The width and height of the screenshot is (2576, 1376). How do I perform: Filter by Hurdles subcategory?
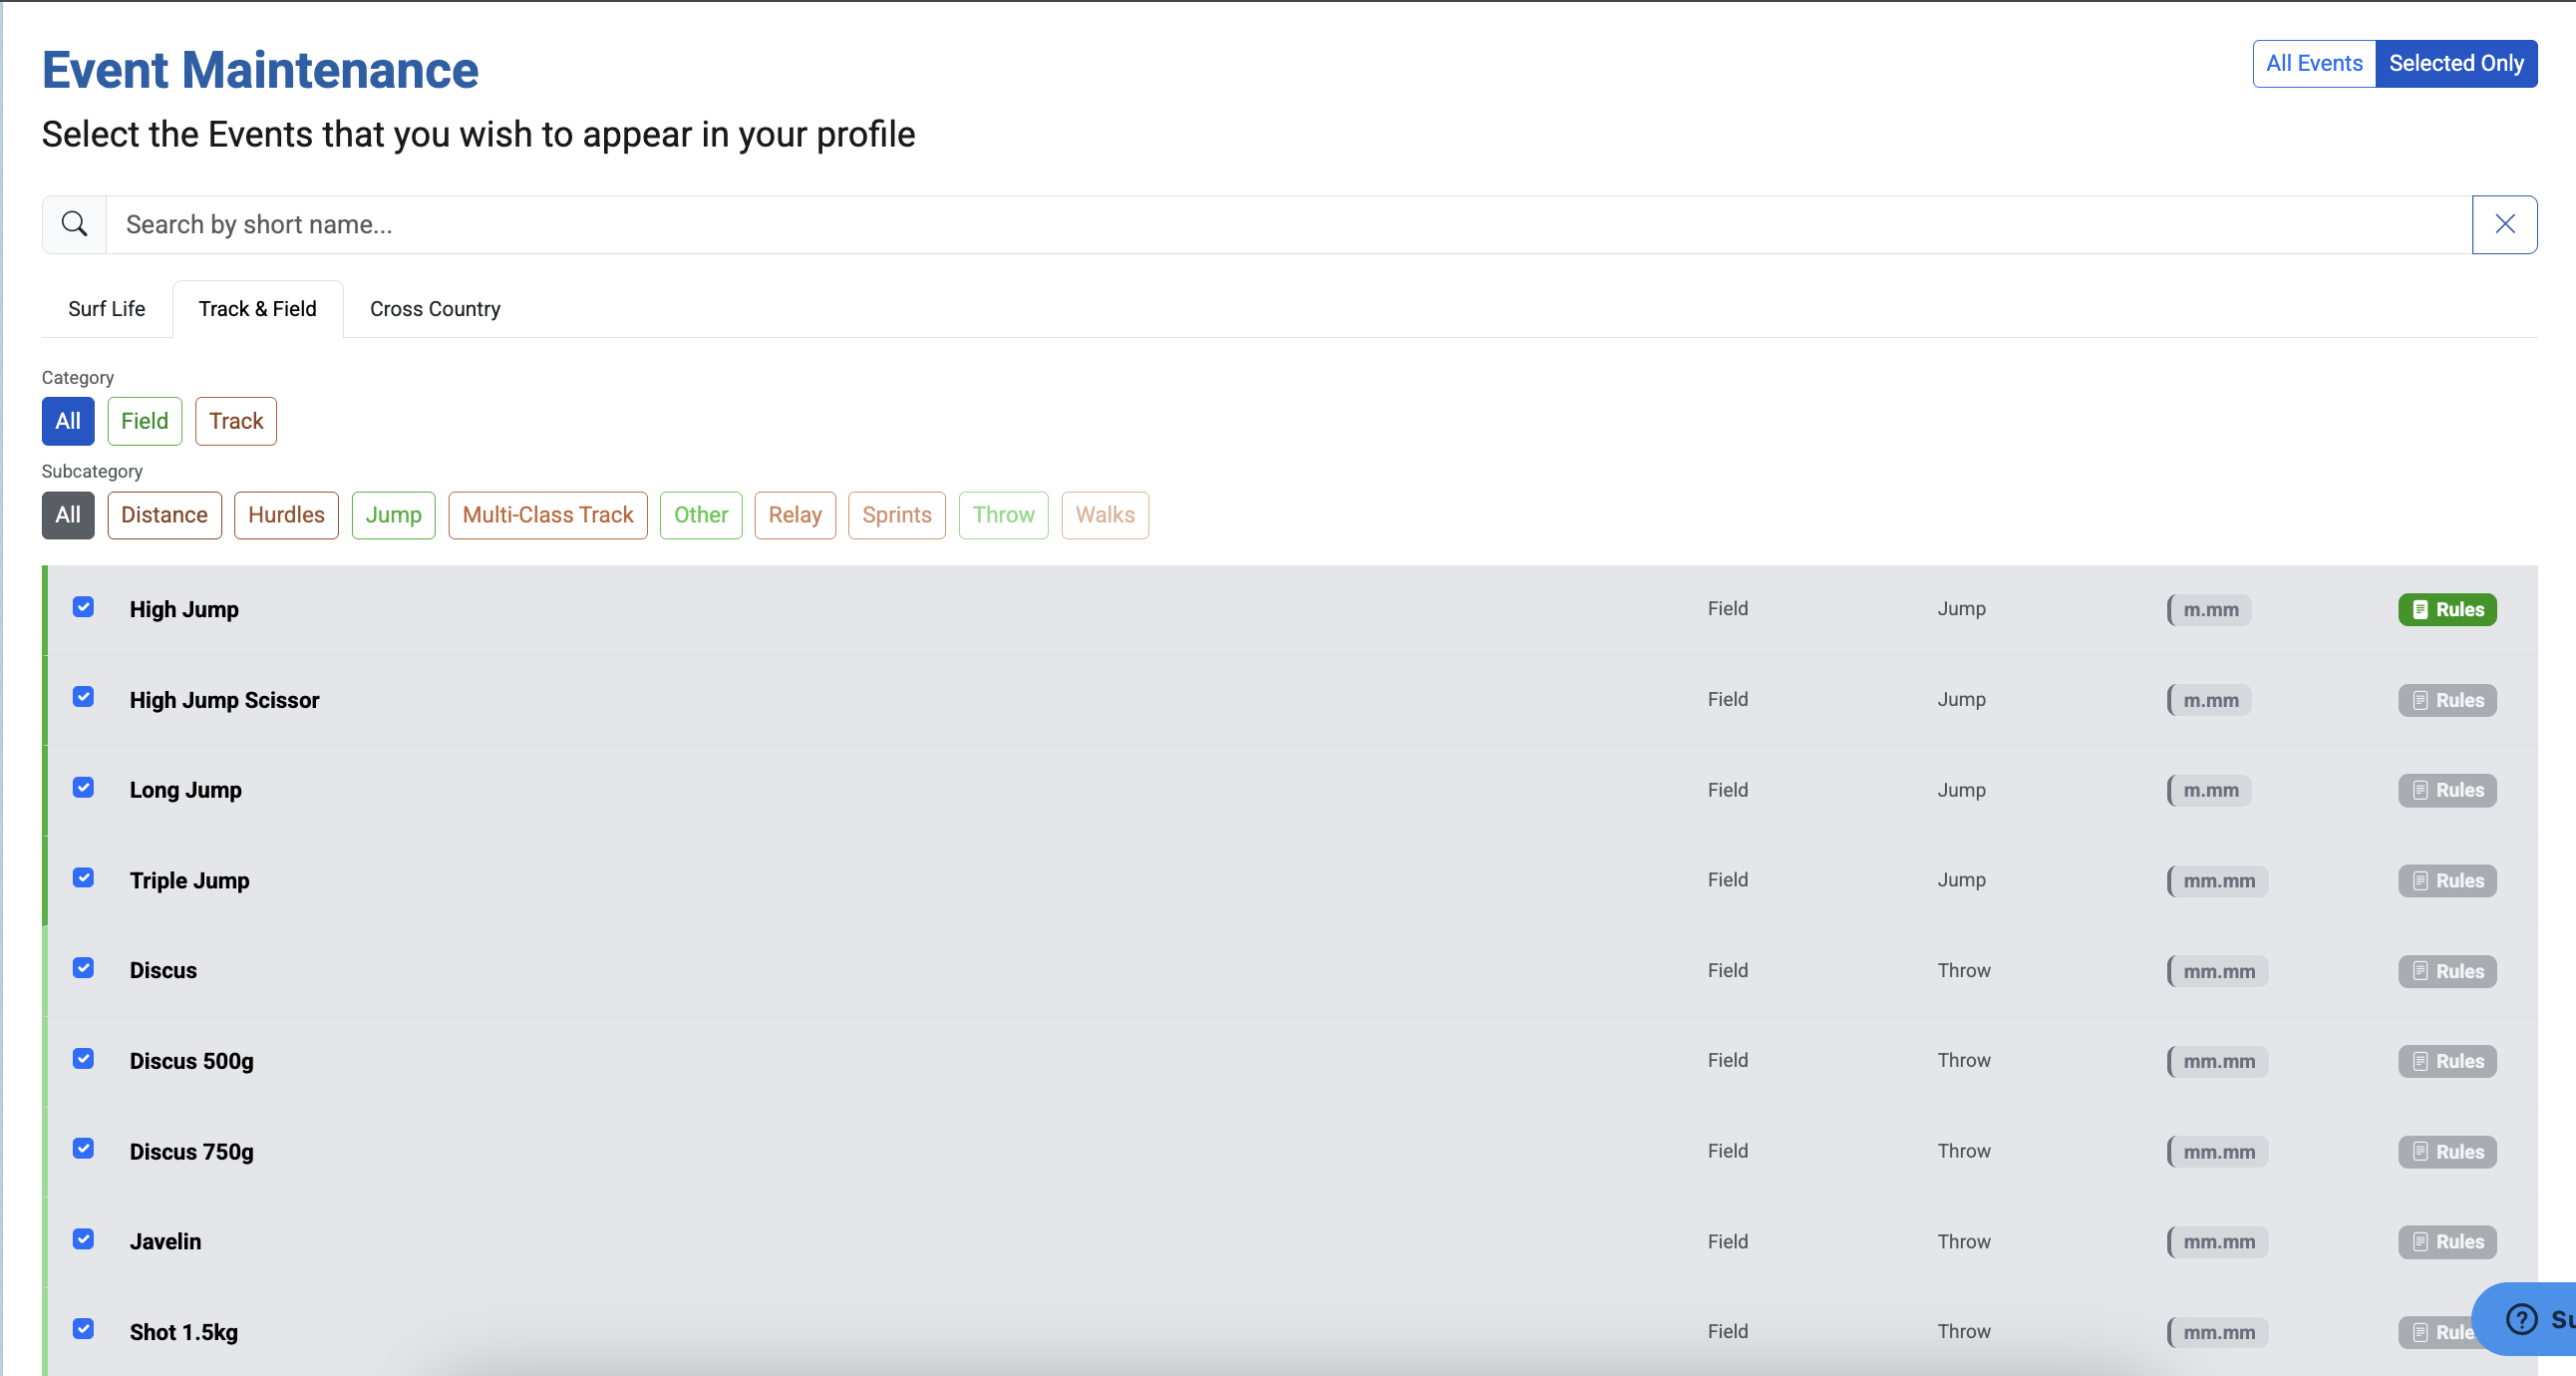tap(287, 515)
